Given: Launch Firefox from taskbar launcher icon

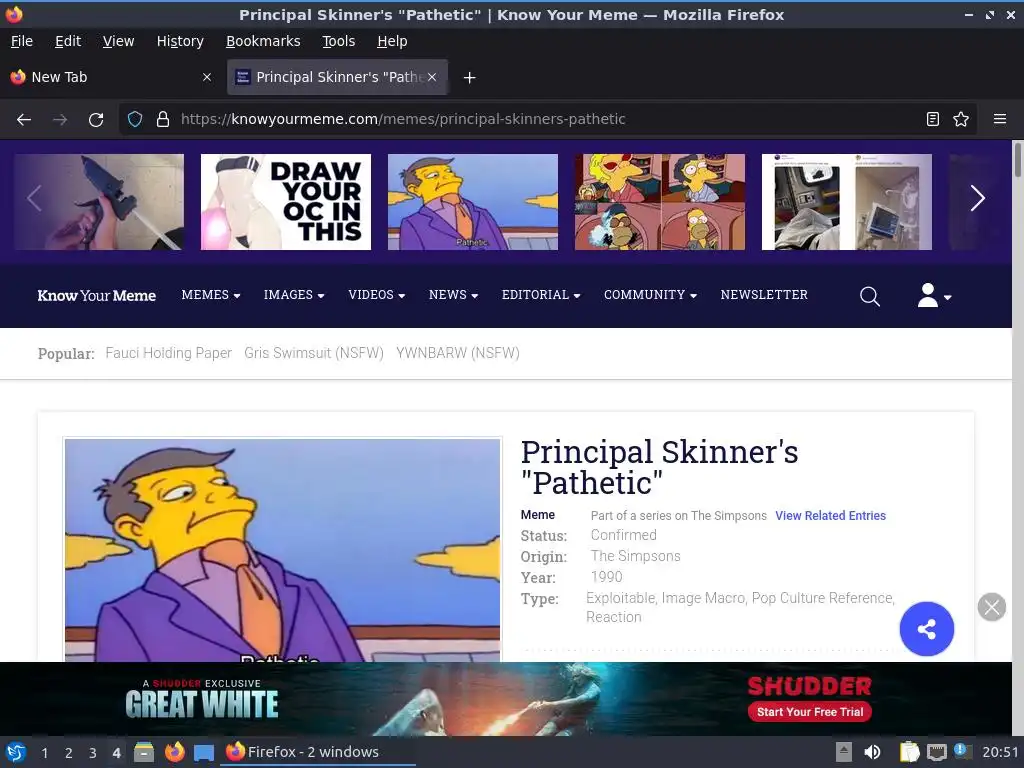Looking at the screenshot, I should pos(174,752).
